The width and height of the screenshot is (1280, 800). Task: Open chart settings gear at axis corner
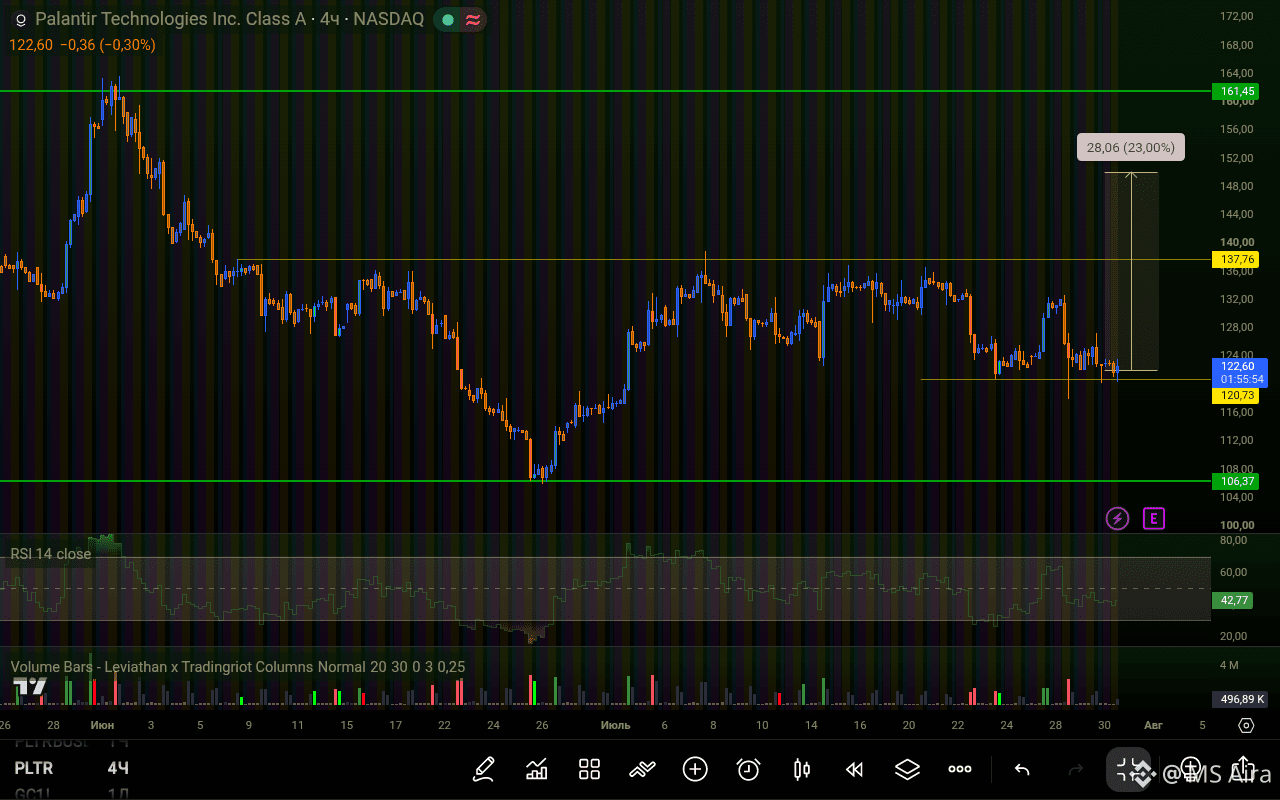1246,725
